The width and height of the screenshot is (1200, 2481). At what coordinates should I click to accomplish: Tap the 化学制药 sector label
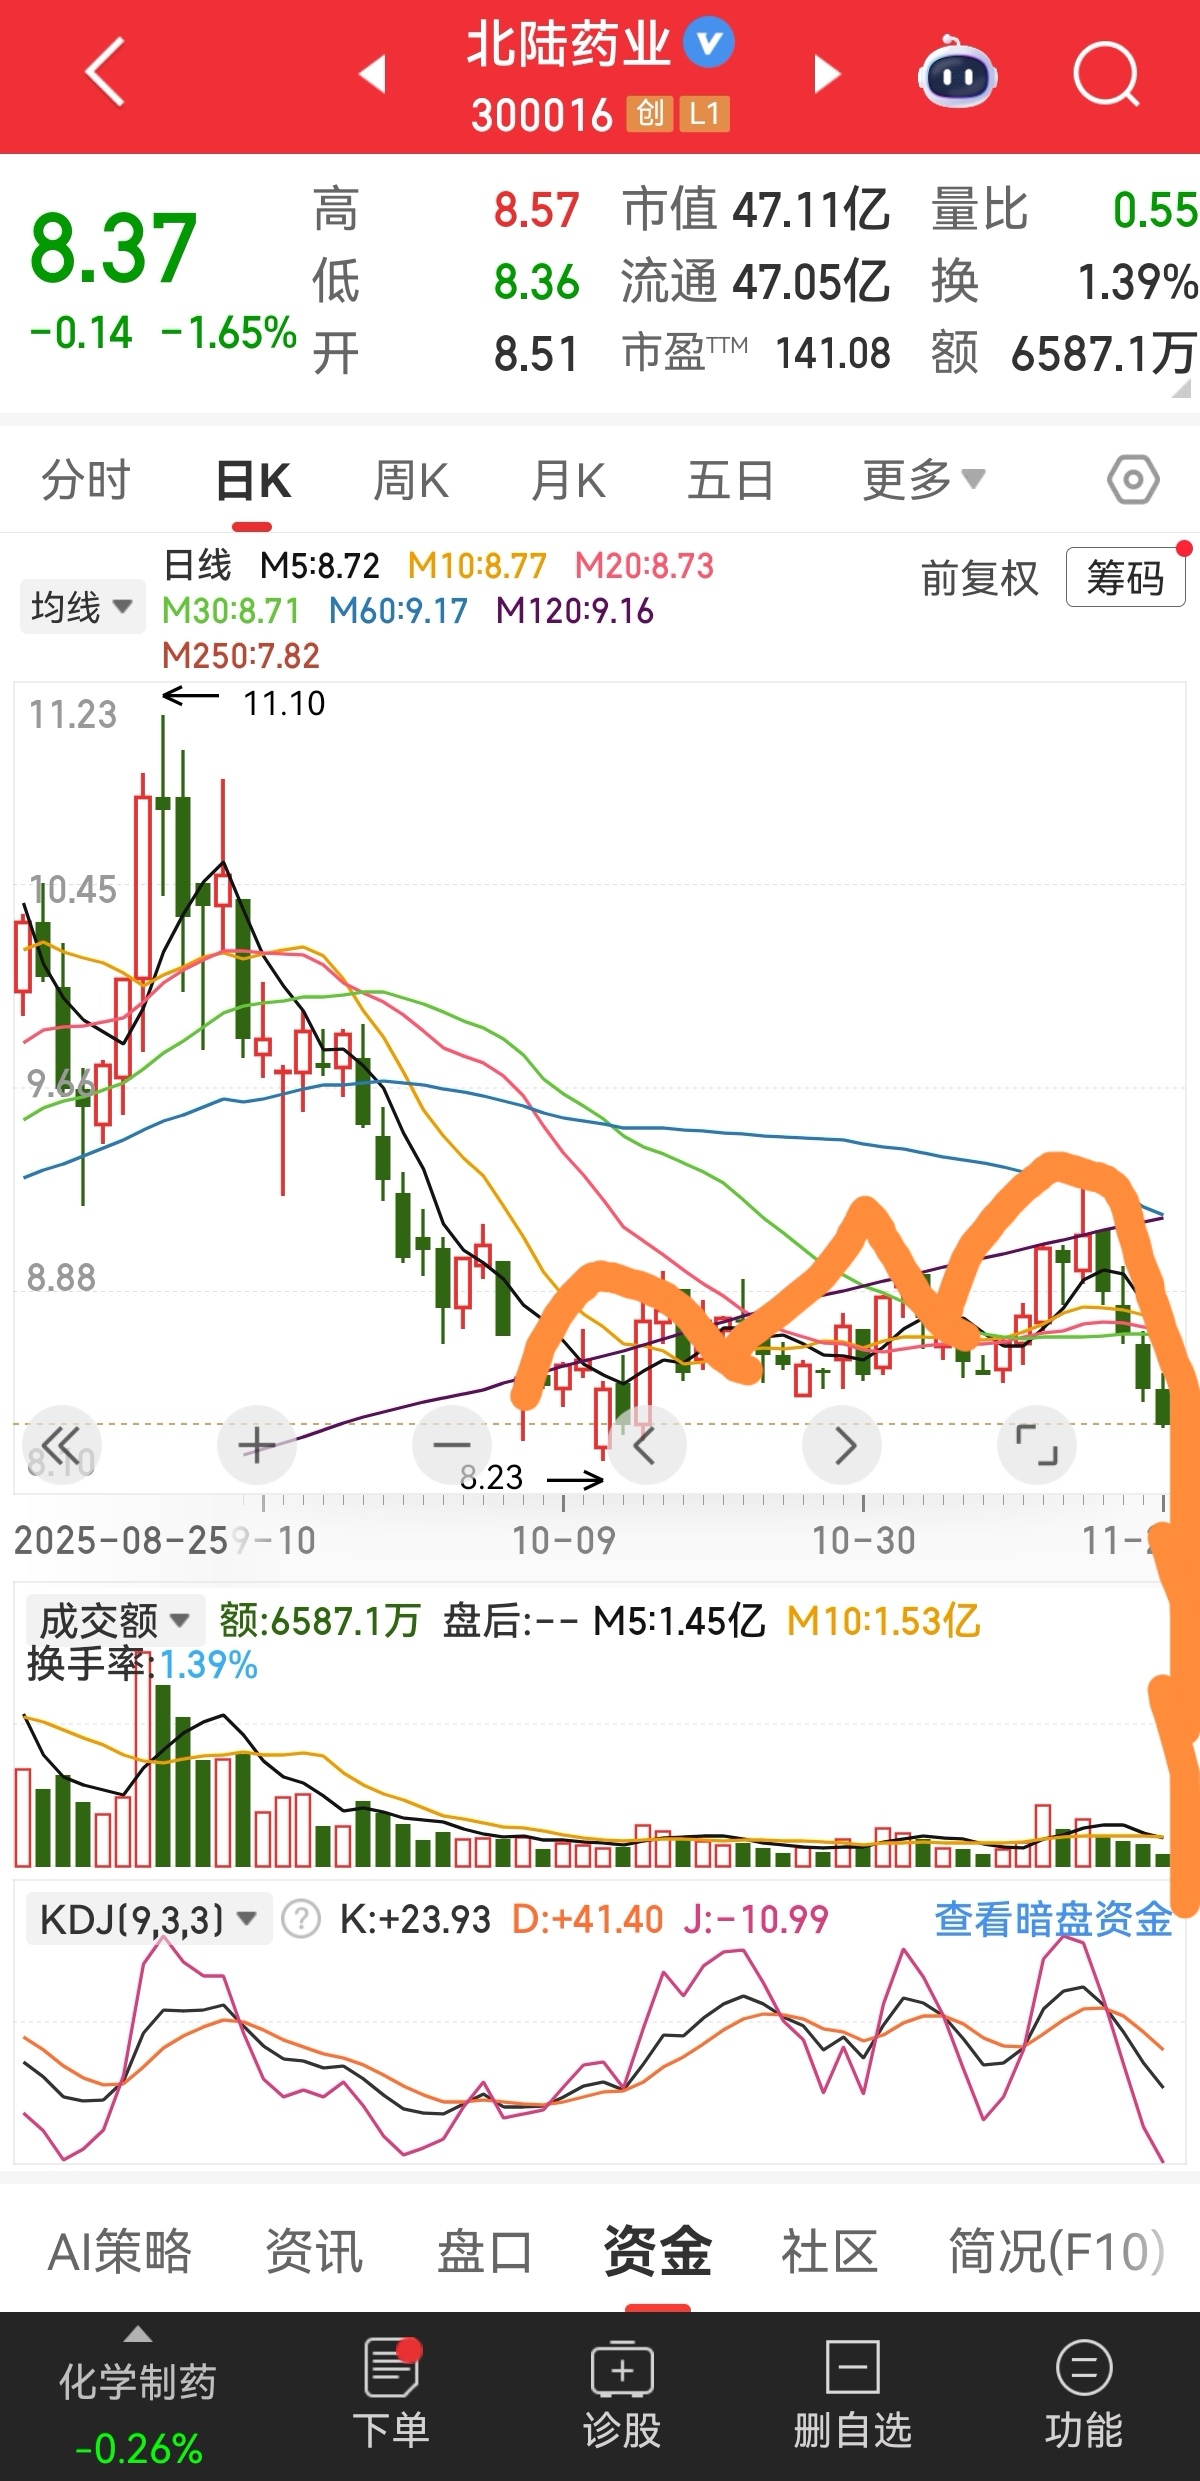137,2382
